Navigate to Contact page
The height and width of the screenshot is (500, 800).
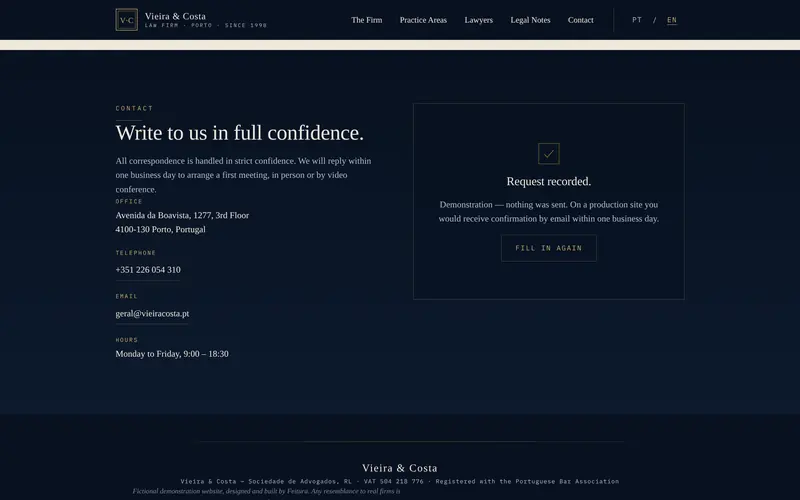(581, 20)
